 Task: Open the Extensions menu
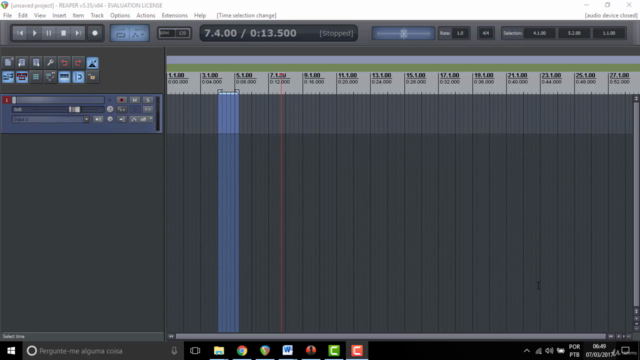(x=174, y=16)
